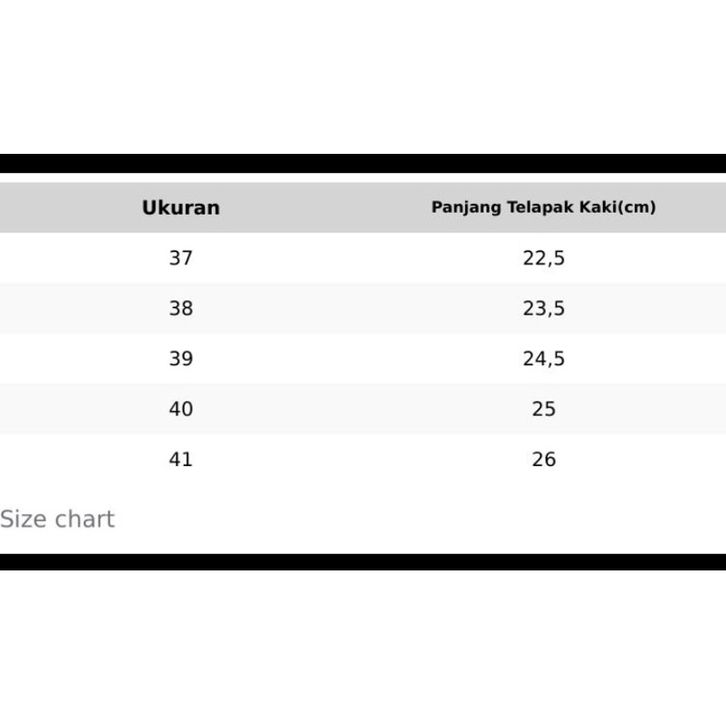Click the 23,5 foot length value
This screenshot has width=726, height=726.
tap(543, 308)
